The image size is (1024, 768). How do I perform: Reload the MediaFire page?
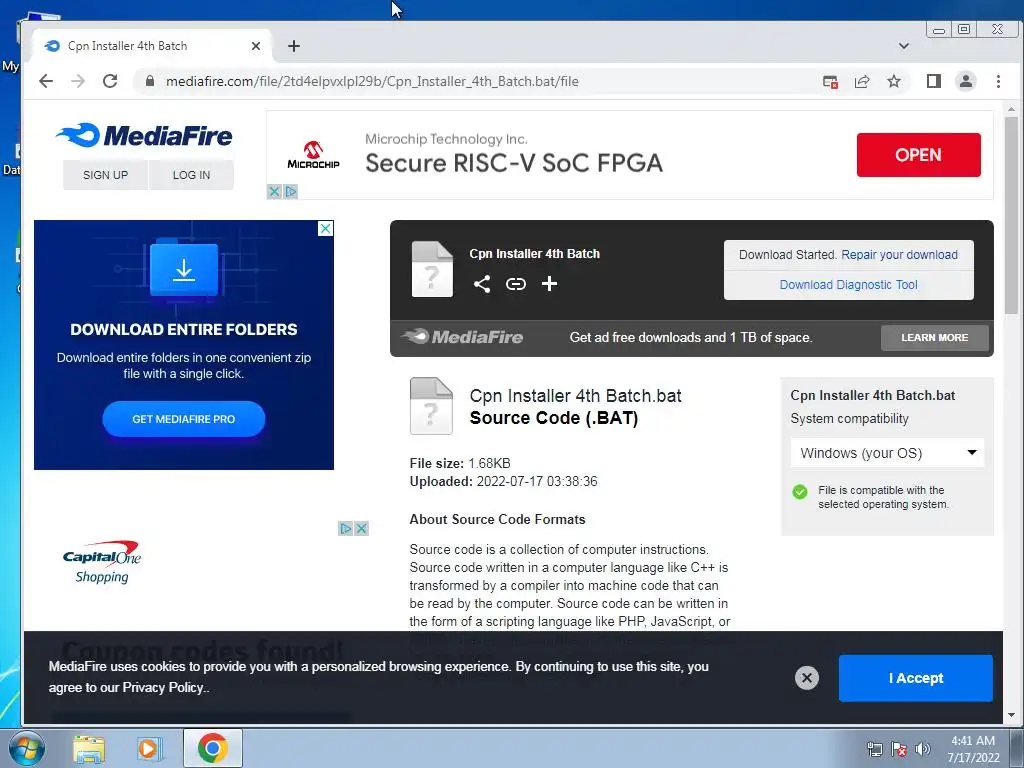110,81
